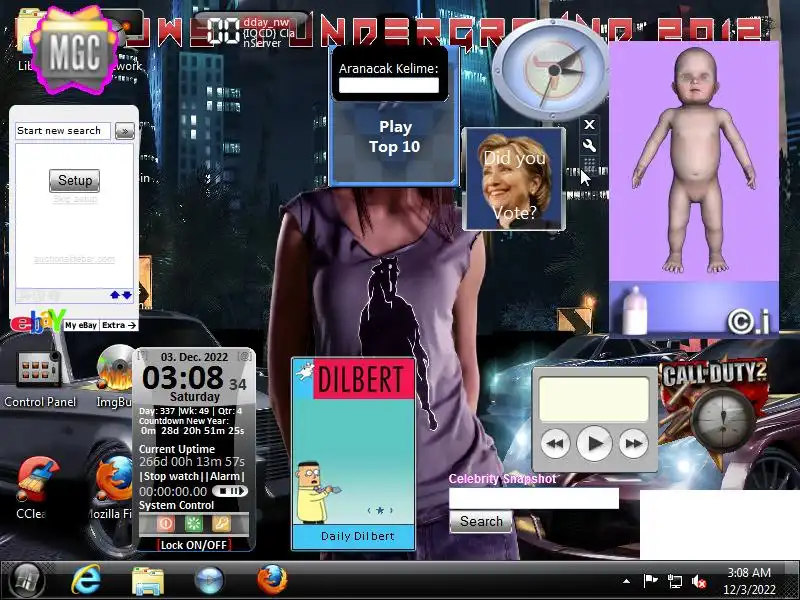Screen dimensions: 800x600
Task: Launch ImgBurn from the desktop
Action: (114, 378)
